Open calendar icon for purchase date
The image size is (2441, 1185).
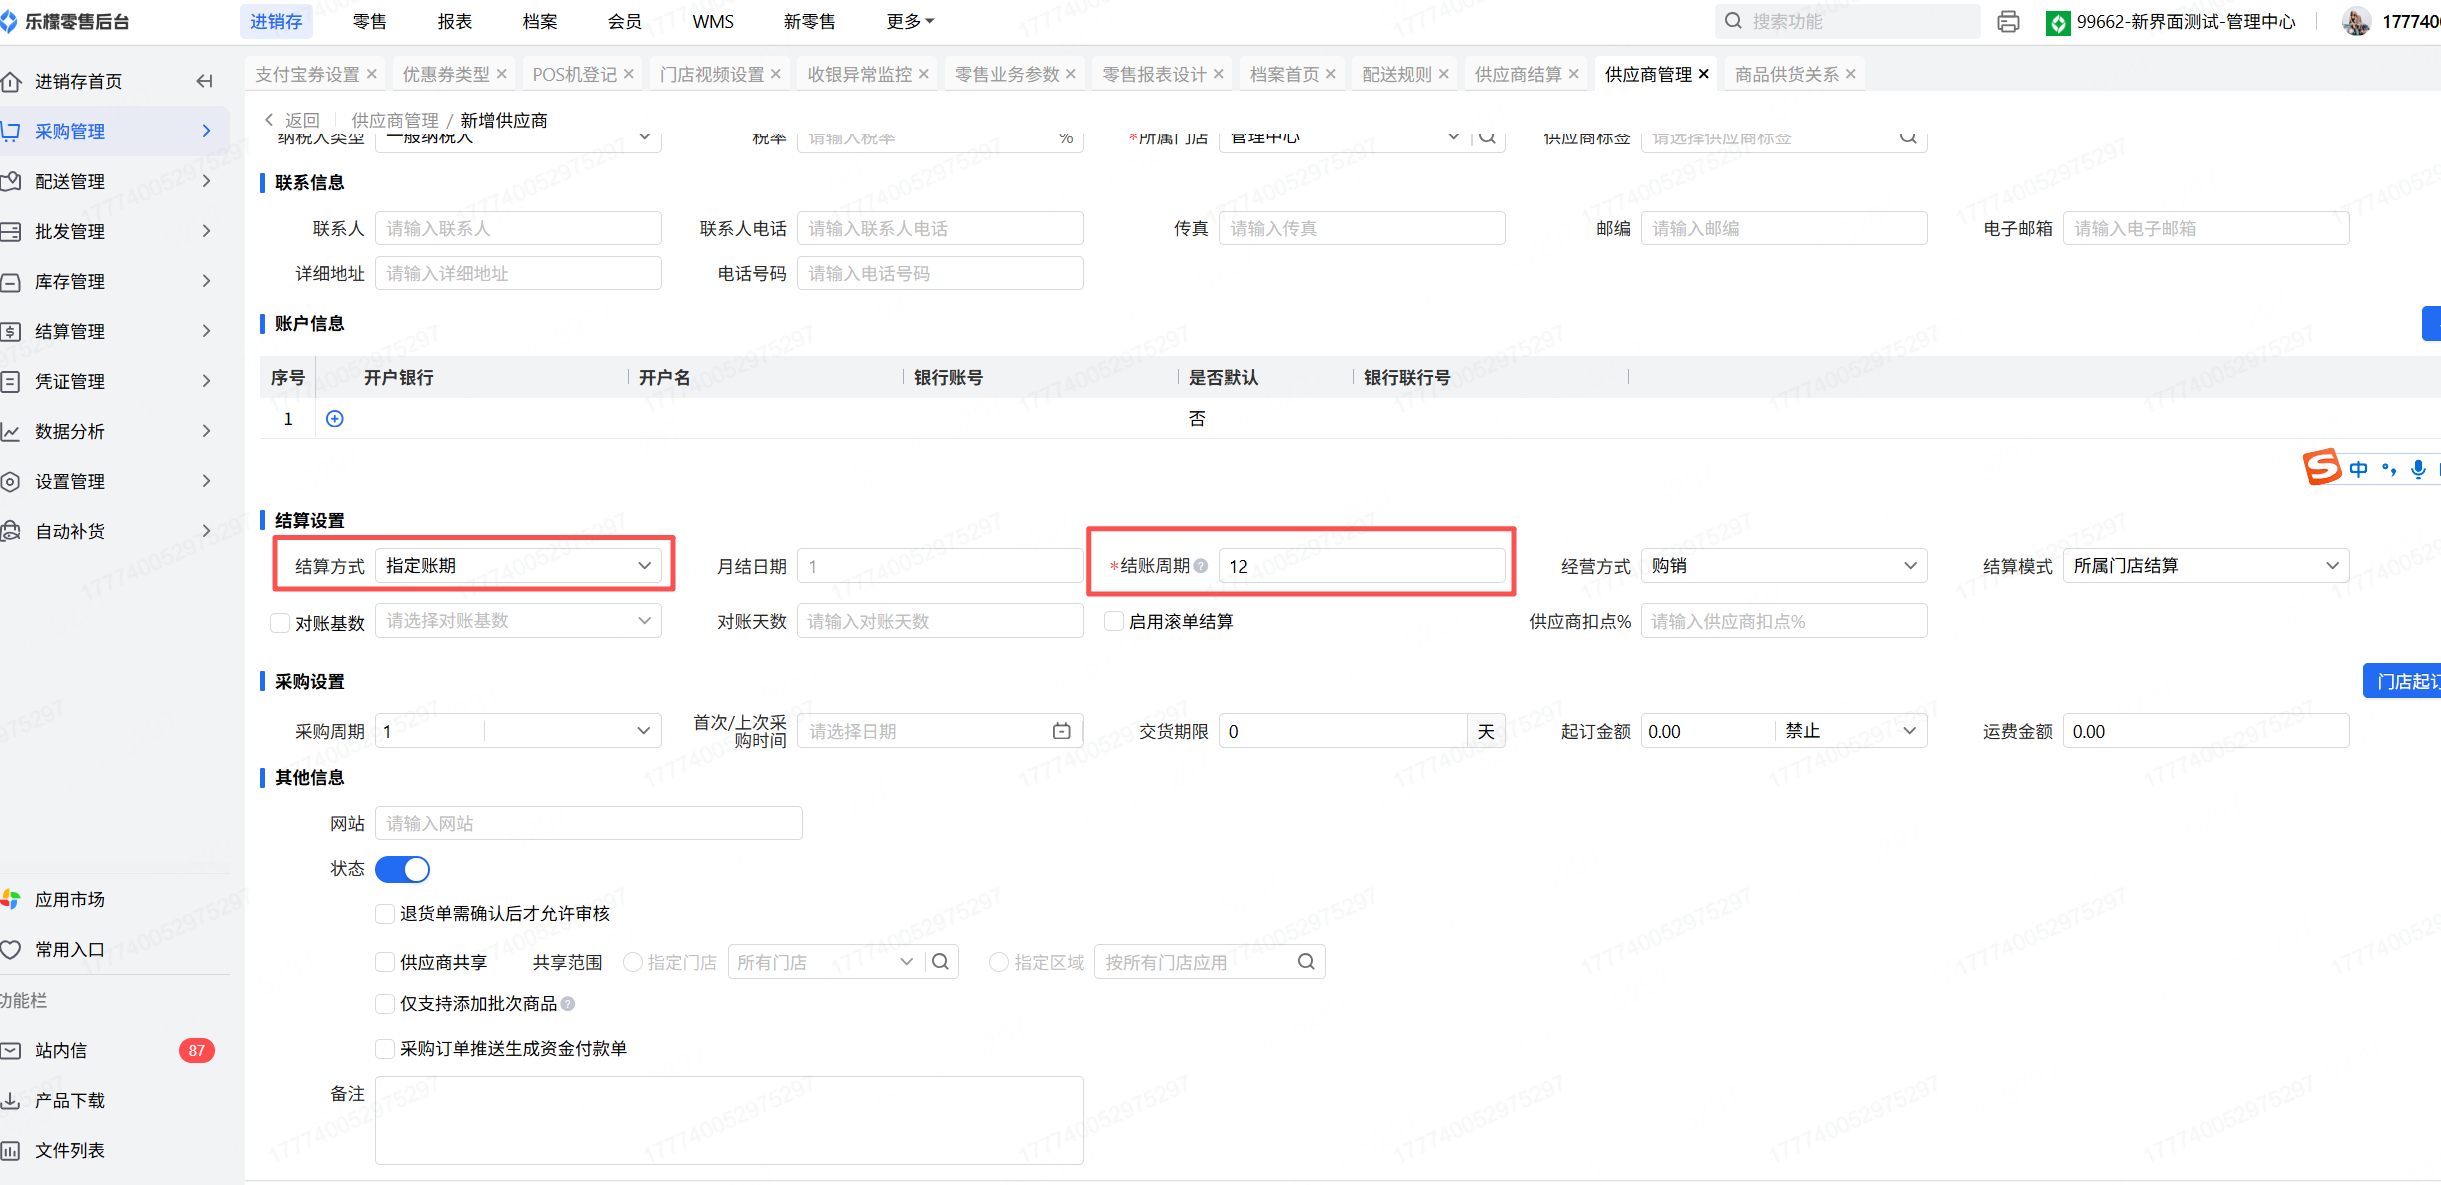pyautogui.click(x=1061, y=731)
